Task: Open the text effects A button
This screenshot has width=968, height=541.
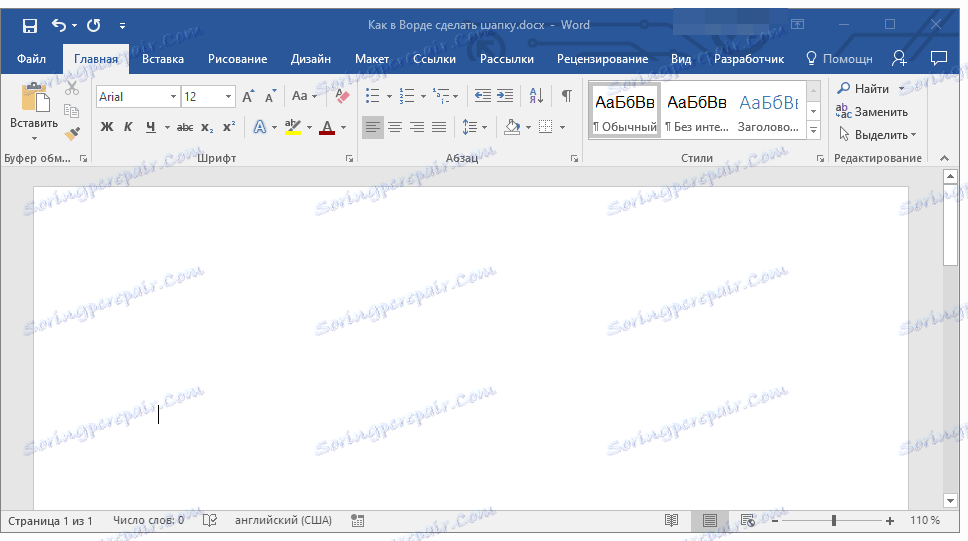Action: (260, 127)
